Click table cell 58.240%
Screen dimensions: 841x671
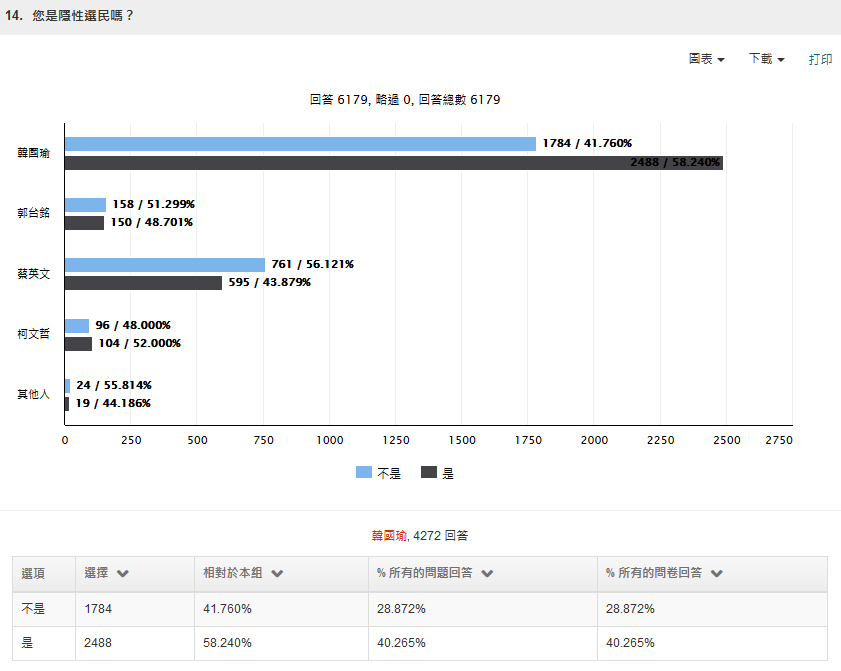[x=227, y=643]
